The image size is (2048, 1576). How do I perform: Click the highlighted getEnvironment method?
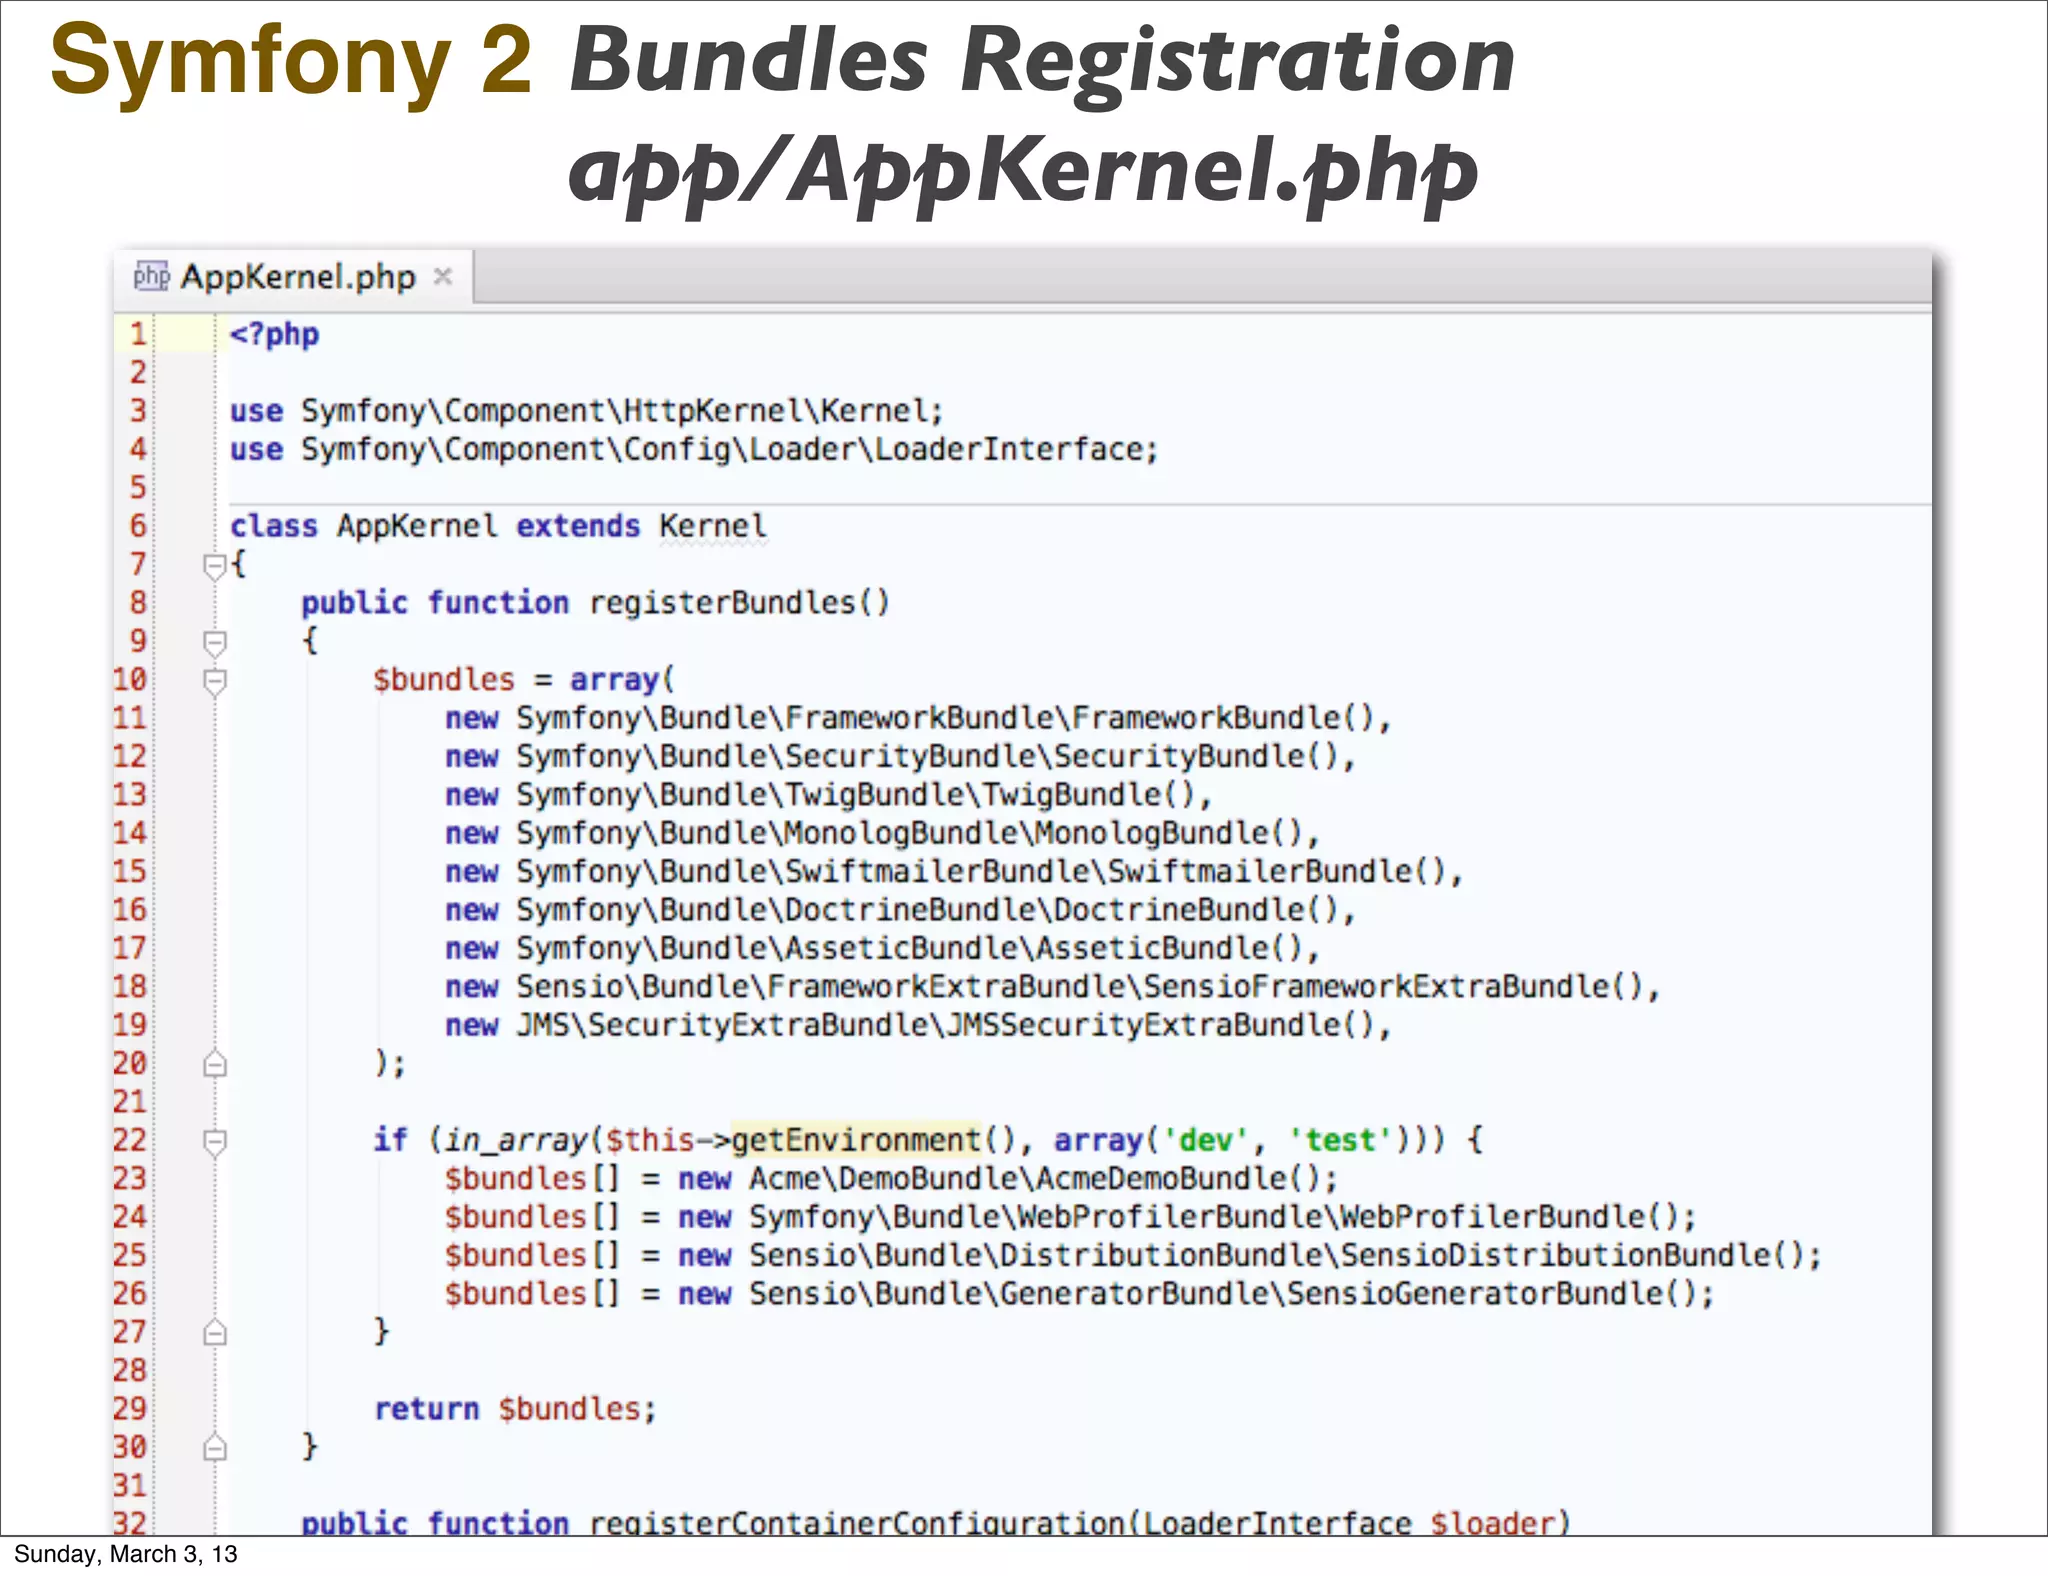(856, 1141)
